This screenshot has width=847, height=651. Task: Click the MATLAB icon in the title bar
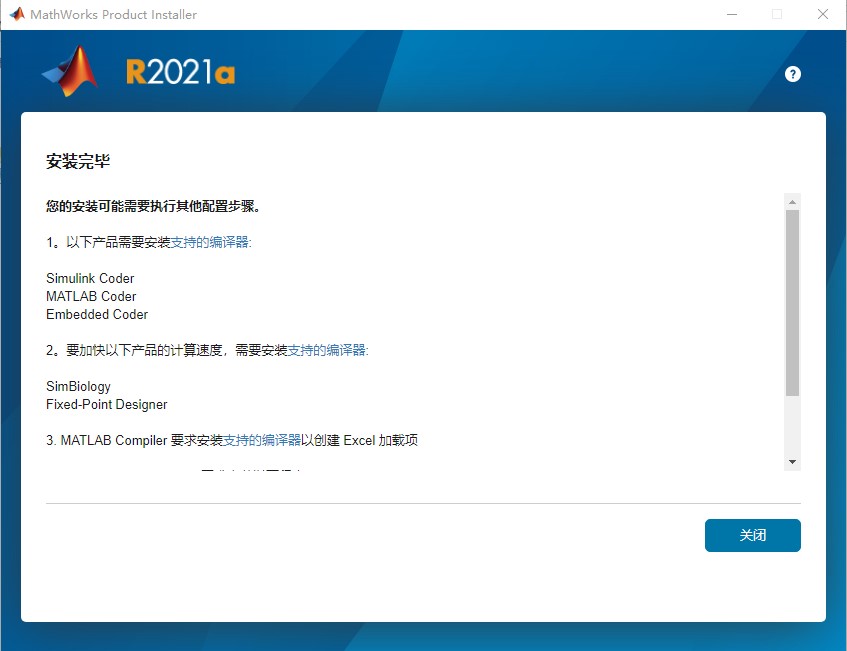pyautogui.click(x=17, y=14)
